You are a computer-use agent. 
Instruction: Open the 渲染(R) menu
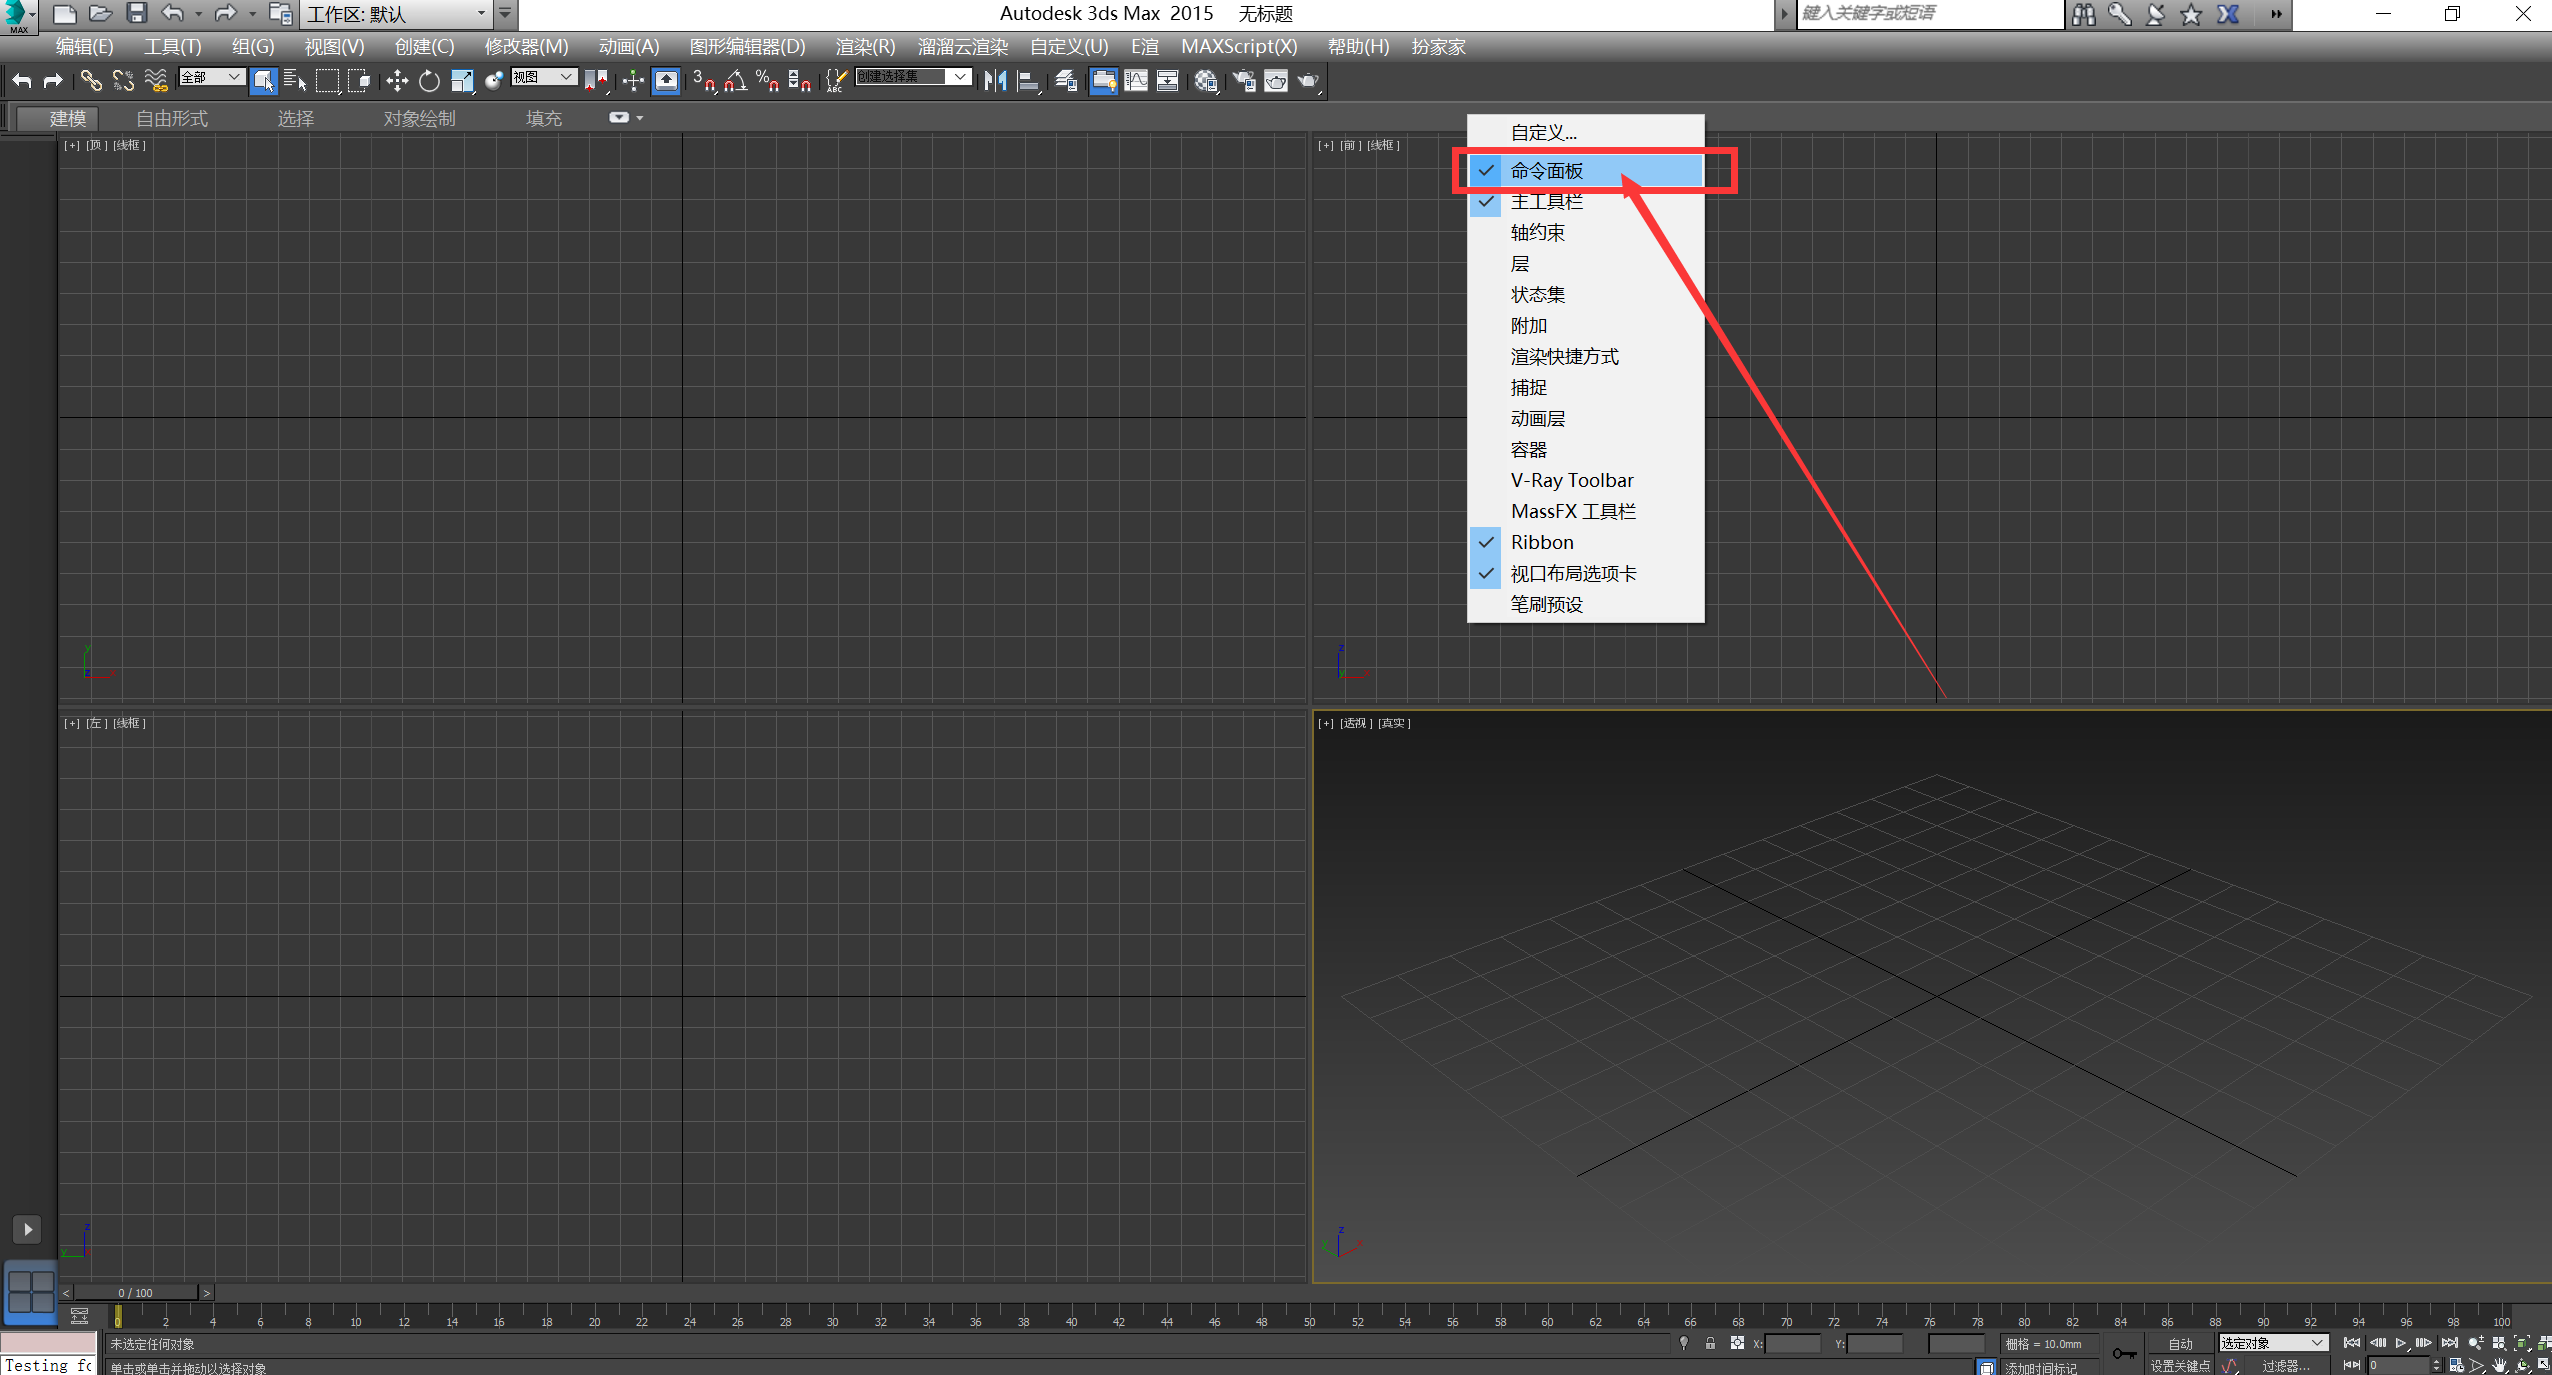tap(865, 47)
